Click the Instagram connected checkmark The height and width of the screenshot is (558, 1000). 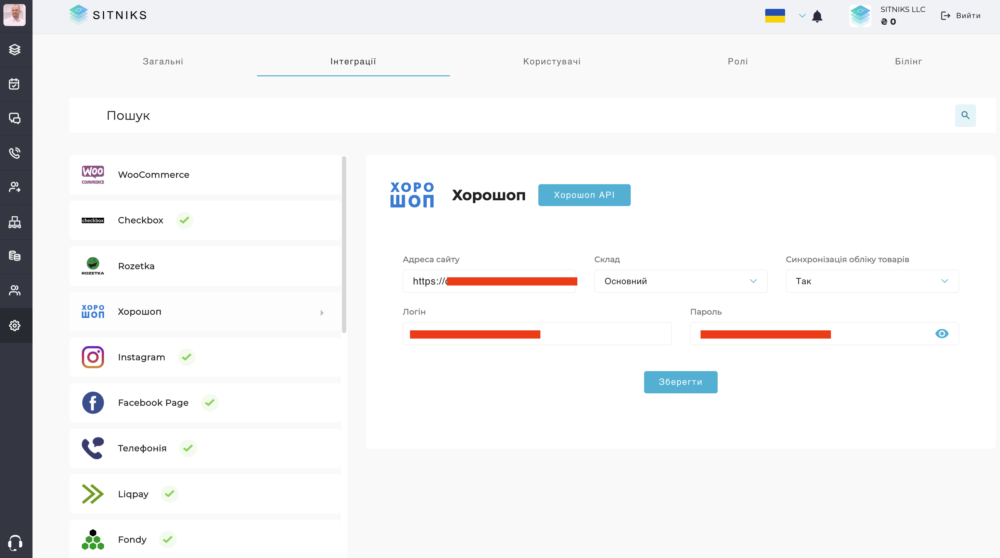[x=186, y=357]
